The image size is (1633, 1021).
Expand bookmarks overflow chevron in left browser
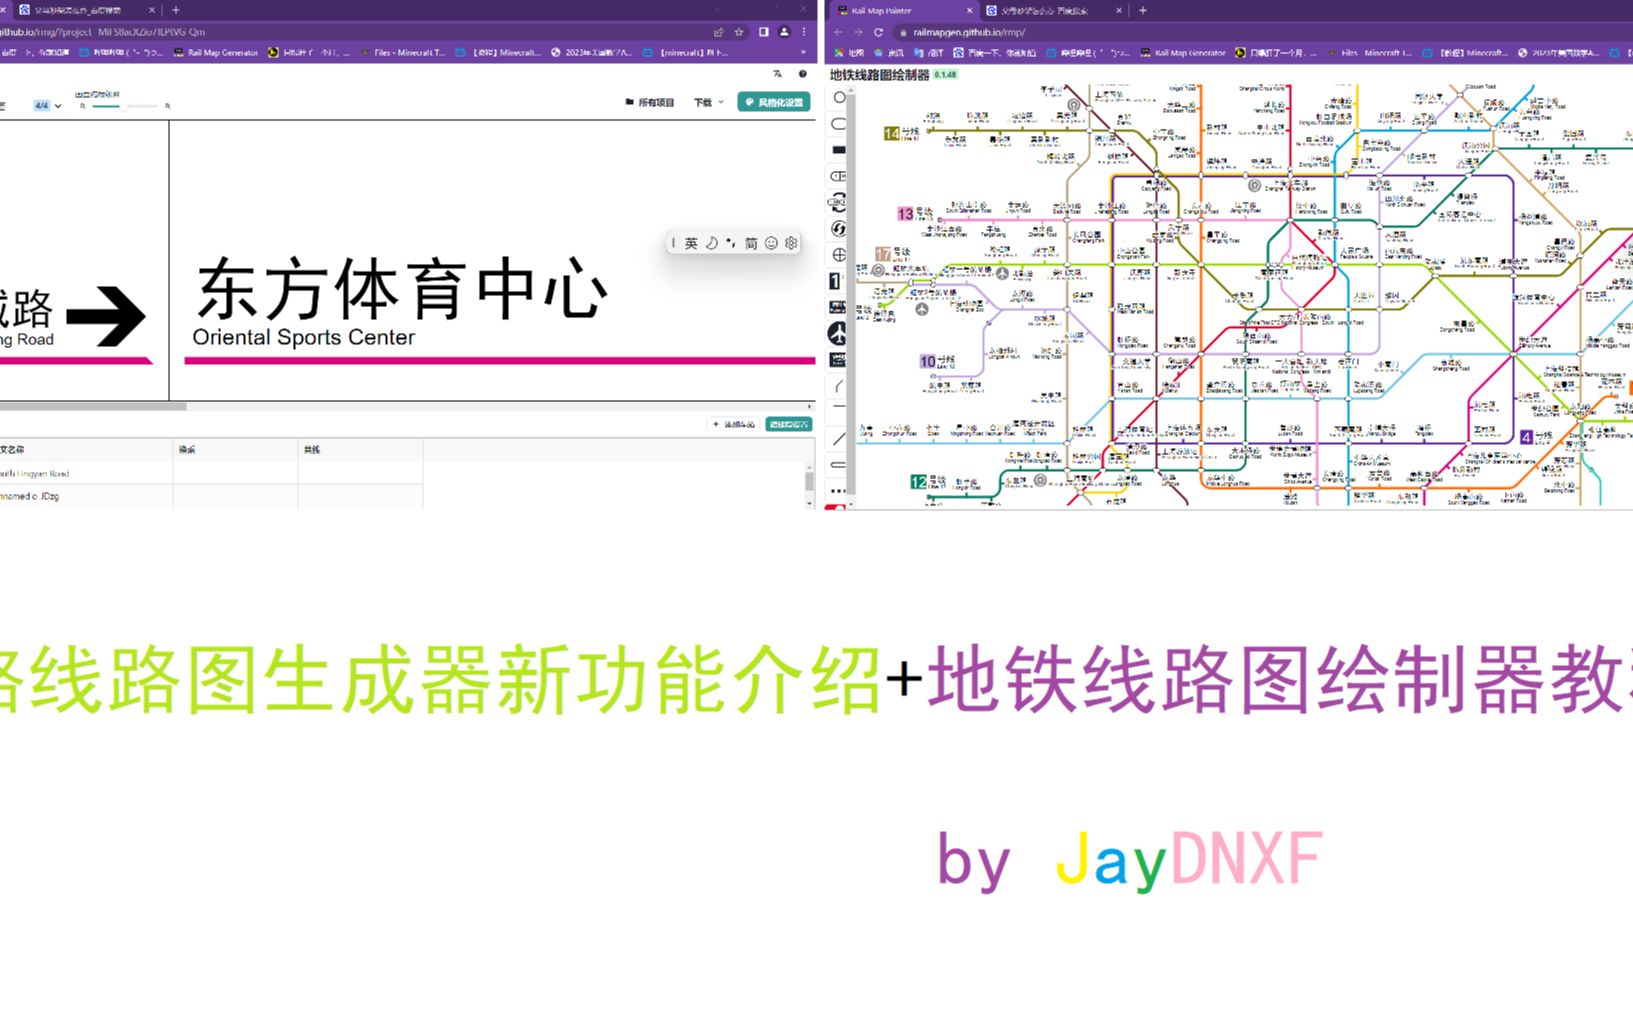point(803,52)
